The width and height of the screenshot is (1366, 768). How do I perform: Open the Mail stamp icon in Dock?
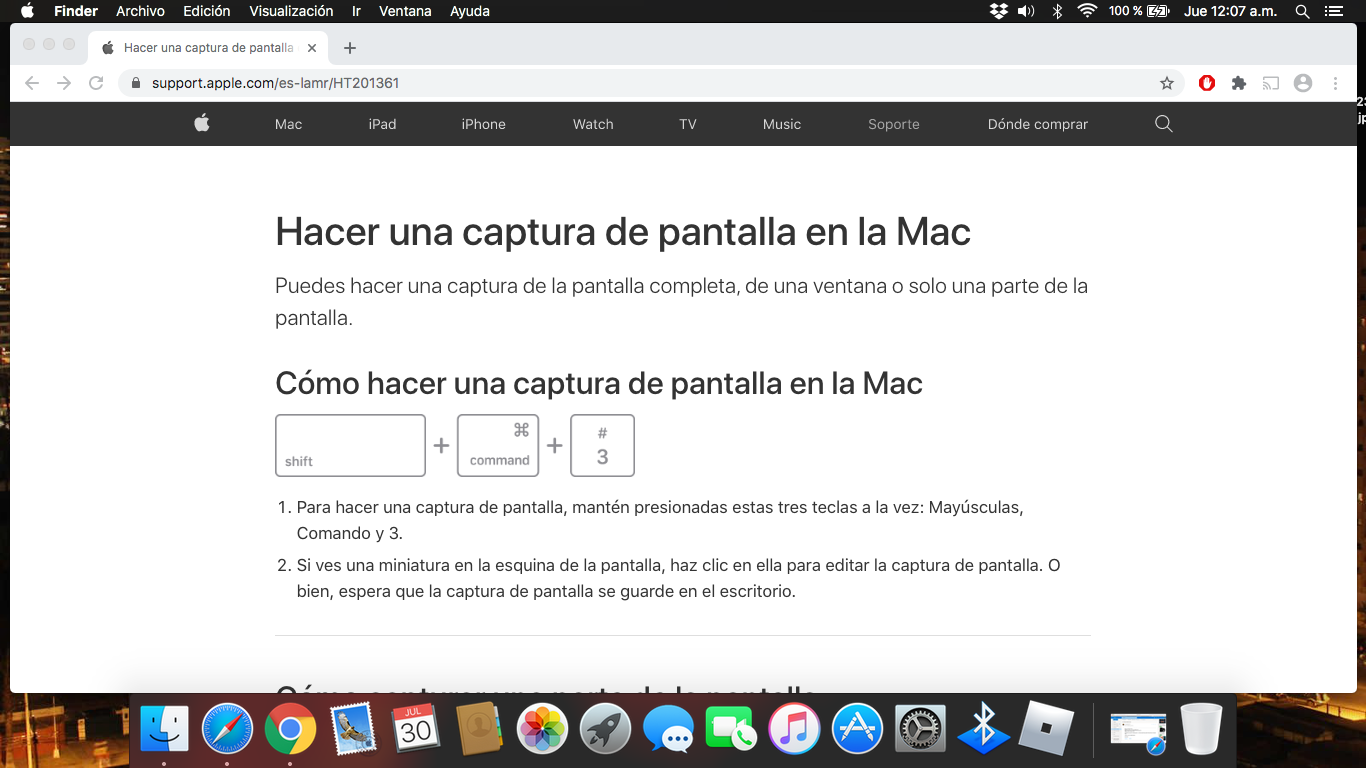tap(353, 729)
